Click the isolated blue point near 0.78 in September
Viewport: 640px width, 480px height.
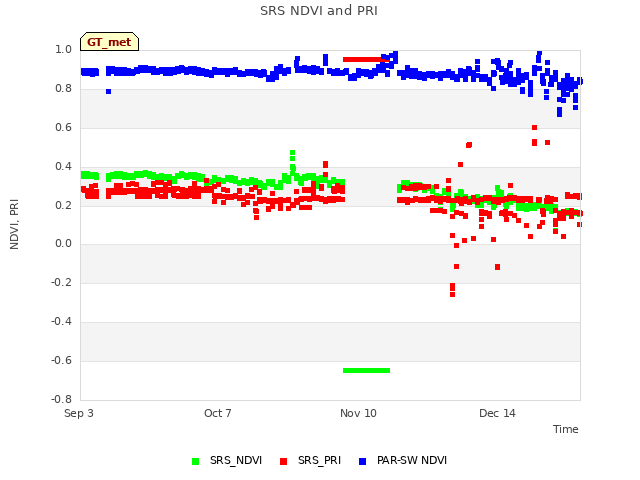pyautogui.click(x=108, y=91)
